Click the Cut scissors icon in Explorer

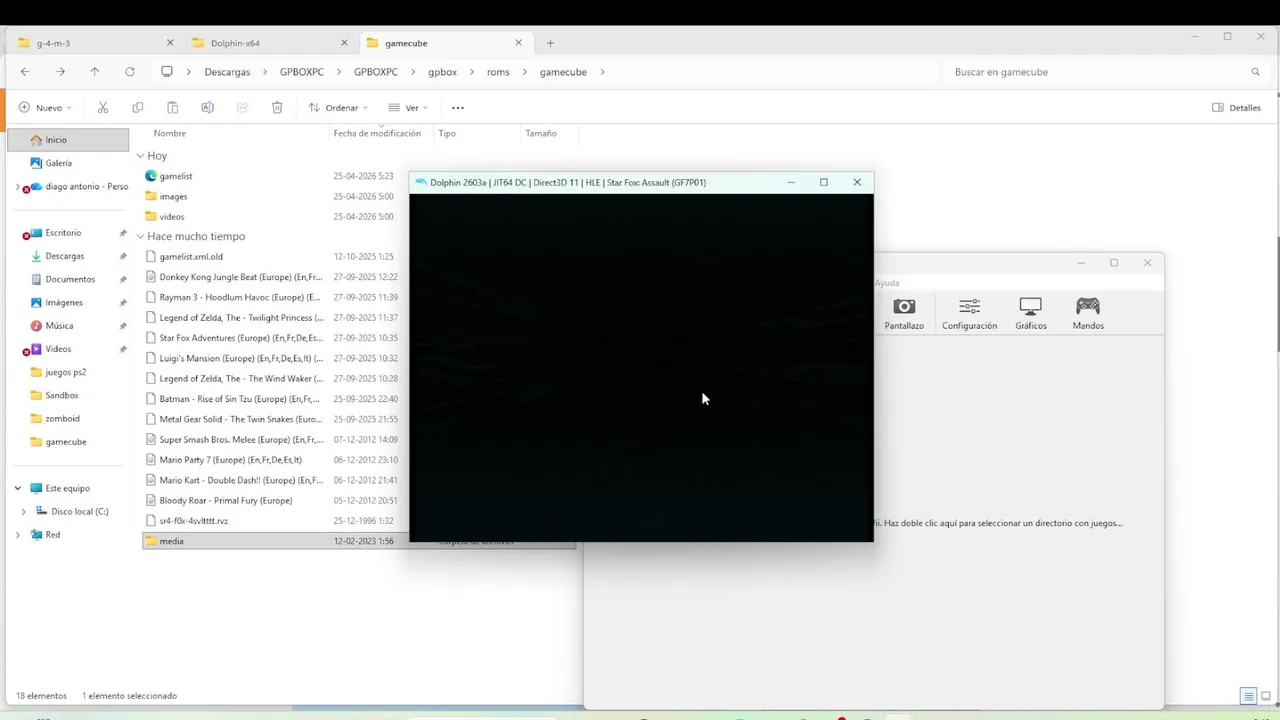pyautogui.click(x=103, y=107)
